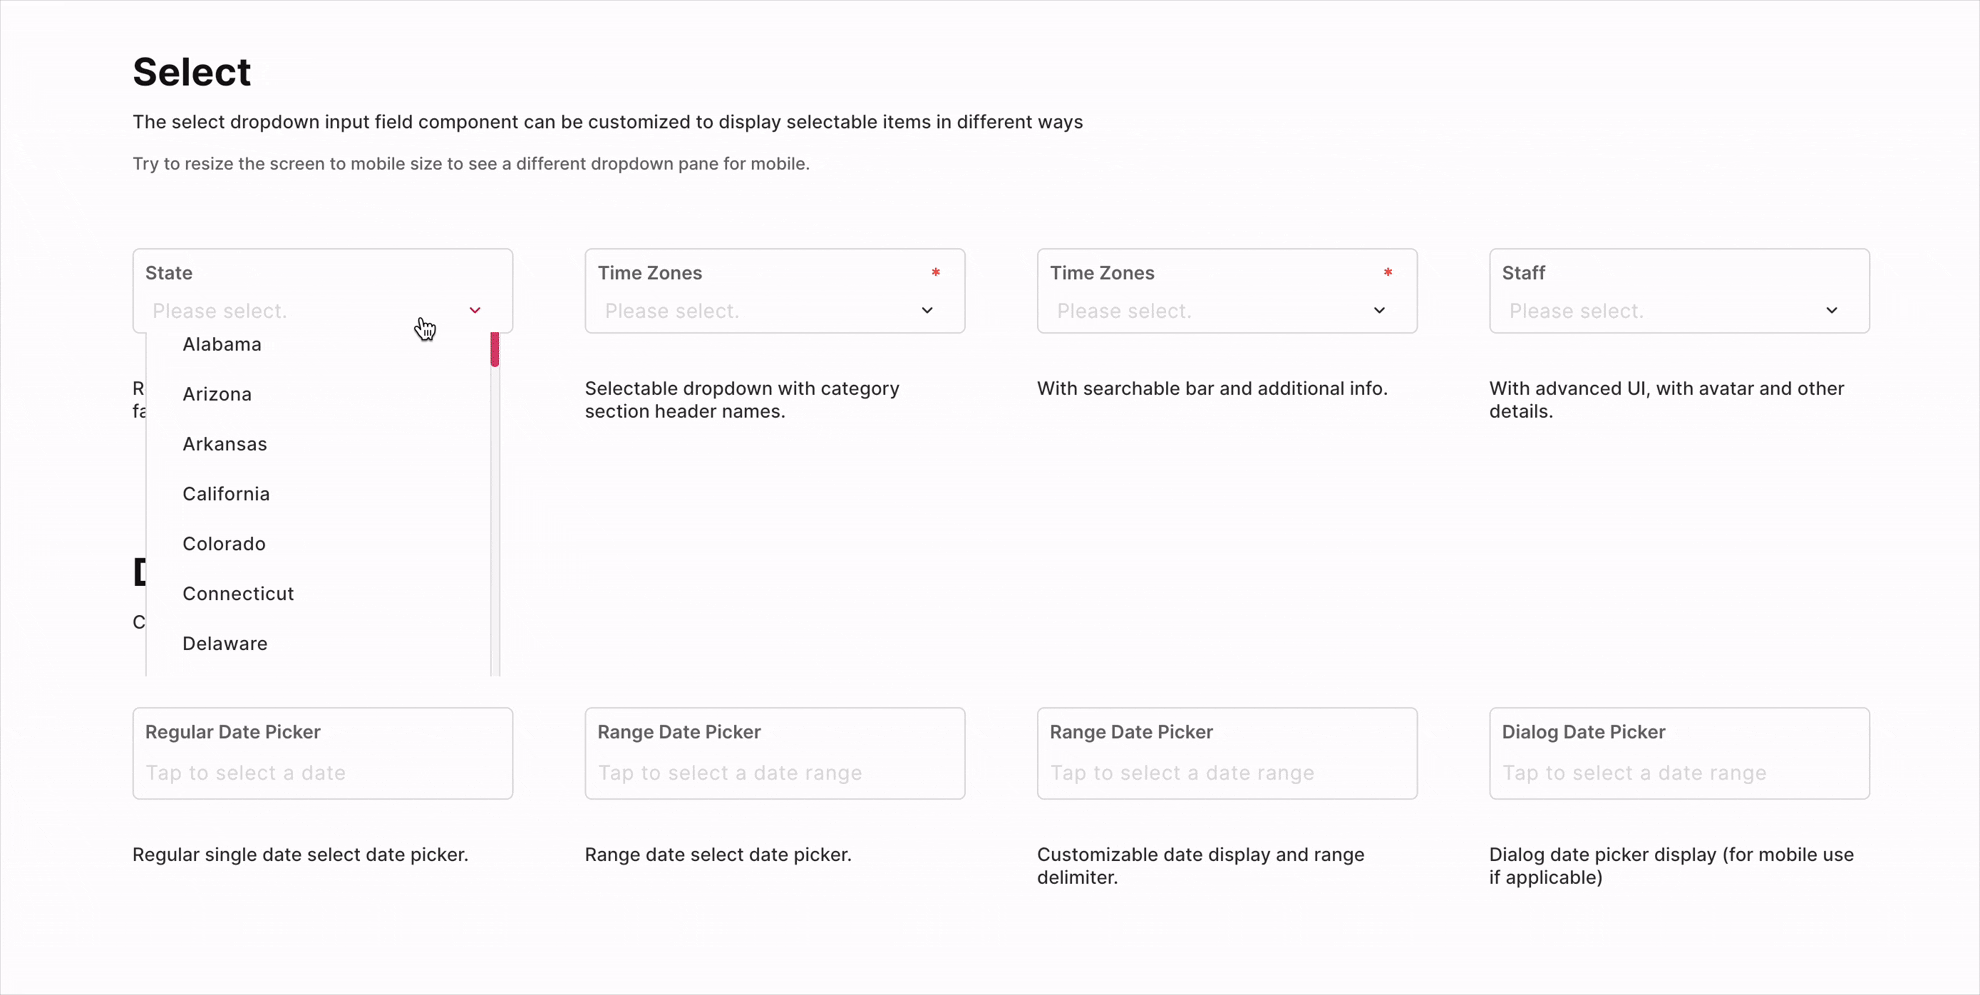The image size is (1980, 995).
Task: Open the Dialog Date Picker field
Action: tap(1679, 772)
